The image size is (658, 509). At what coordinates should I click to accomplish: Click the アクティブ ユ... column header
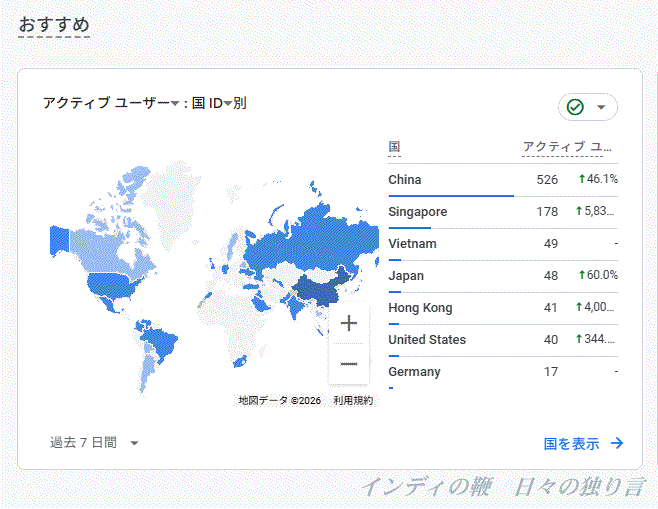tap(567, 147)
